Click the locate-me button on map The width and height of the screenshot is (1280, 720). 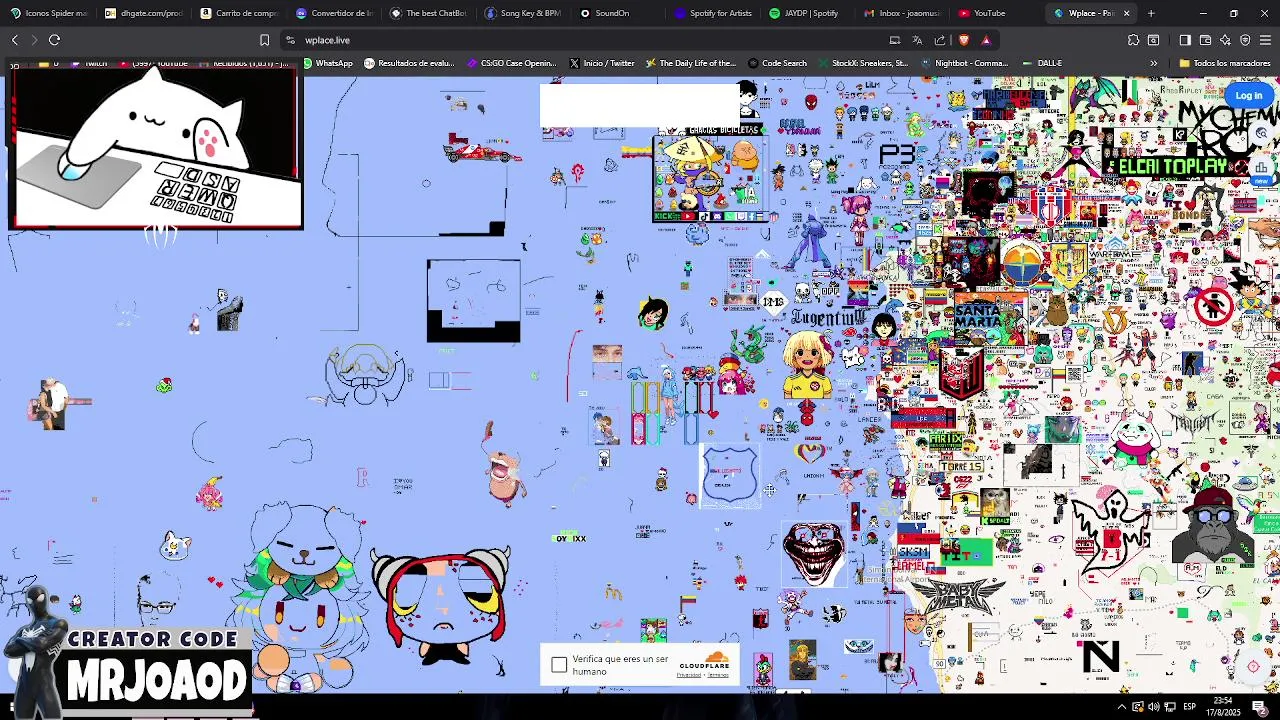pyautogui.click(x=1253, y=667)
